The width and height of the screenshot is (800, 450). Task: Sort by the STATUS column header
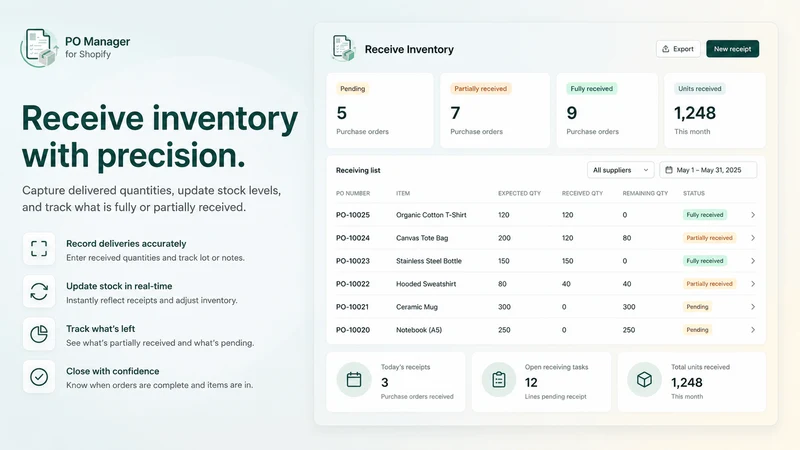click(694, 193)
